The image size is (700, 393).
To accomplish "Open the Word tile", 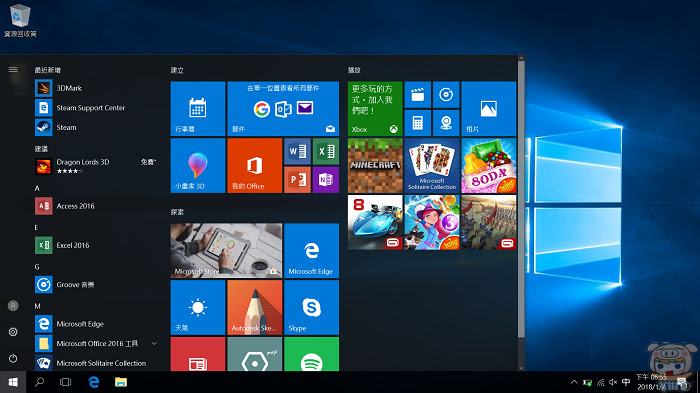I will pos(297,151).
